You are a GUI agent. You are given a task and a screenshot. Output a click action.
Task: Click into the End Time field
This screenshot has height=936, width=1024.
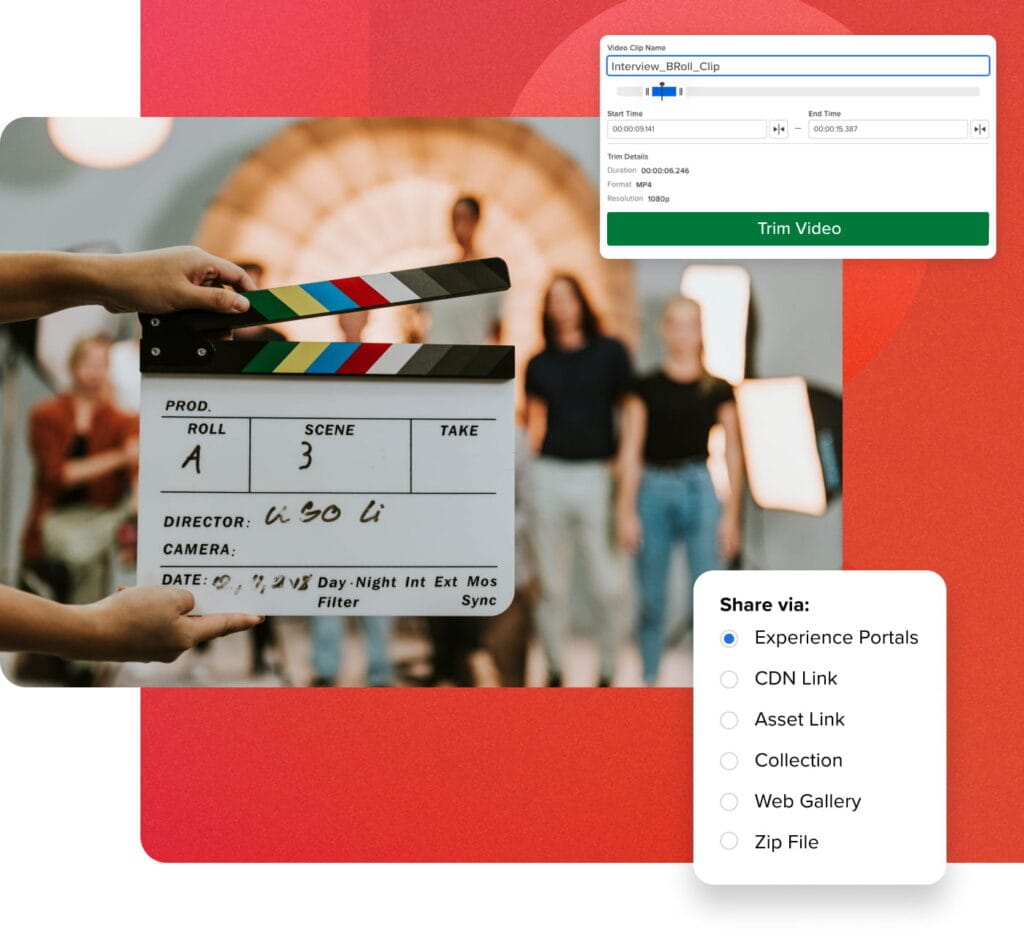[x=887, y=129]
